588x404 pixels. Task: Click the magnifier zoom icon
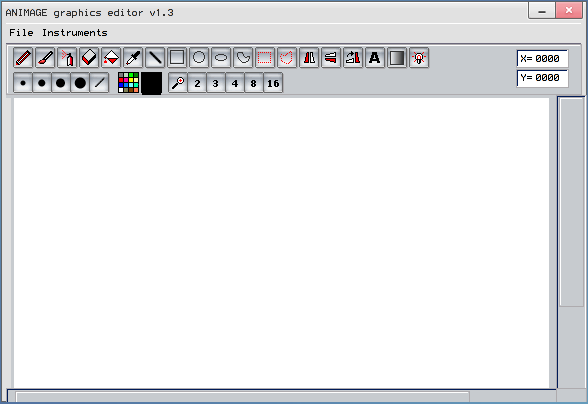pos(178,83)
